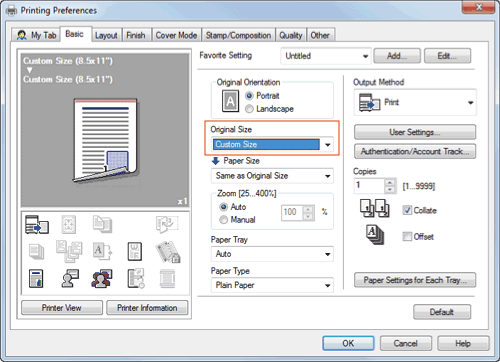Click the red group account track icon
This screenshot has height=362, width=500.
pos(102,279)
